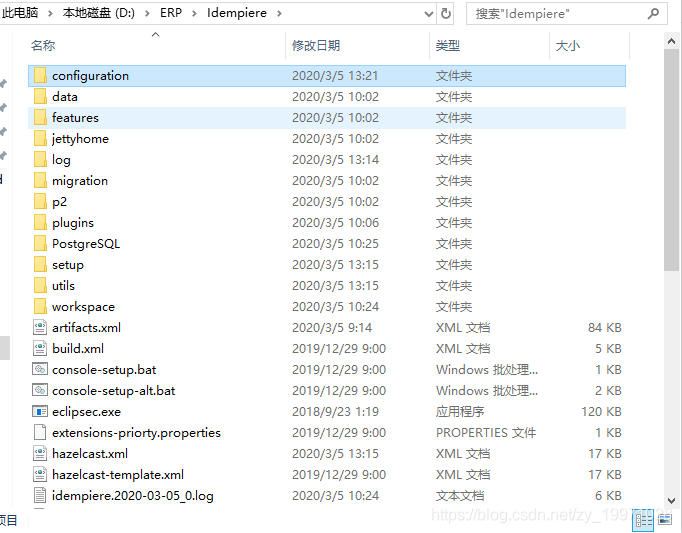Select the p2 folder icon
The image size is (682, 533).
click(x=40, y=201)
